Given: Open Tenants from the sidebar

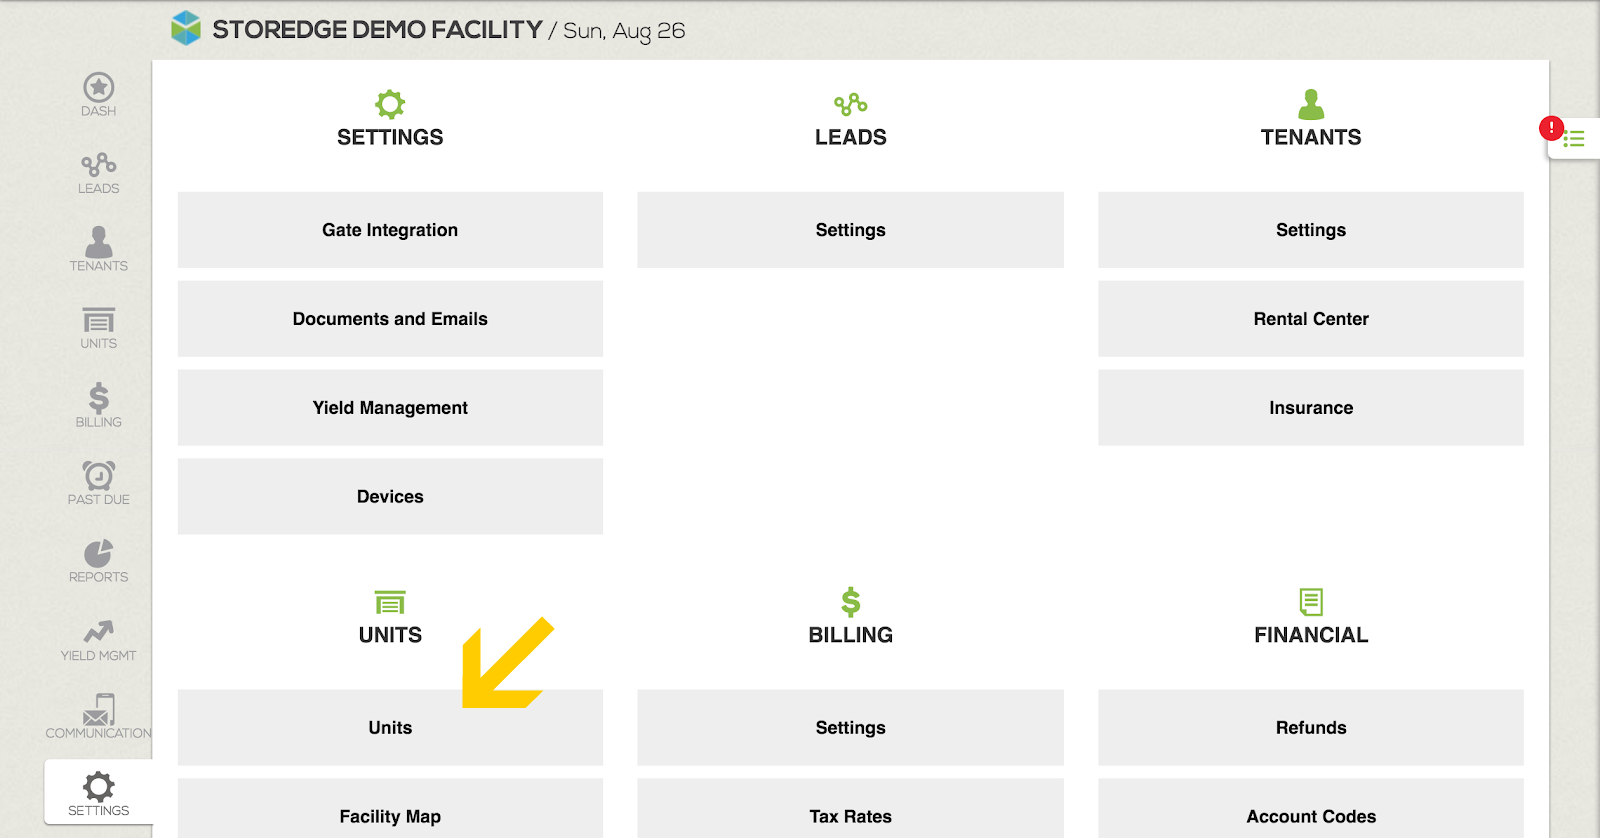Looking at the screenshot, I should tap(98, 249).
